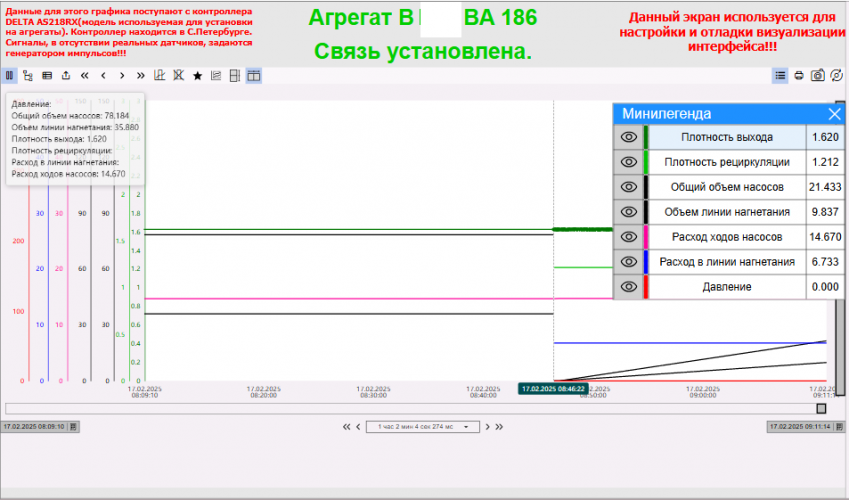Screen dimensions: 849x500
Task: Click the crossed-out chart axes icon
Action: click(178, 75)
